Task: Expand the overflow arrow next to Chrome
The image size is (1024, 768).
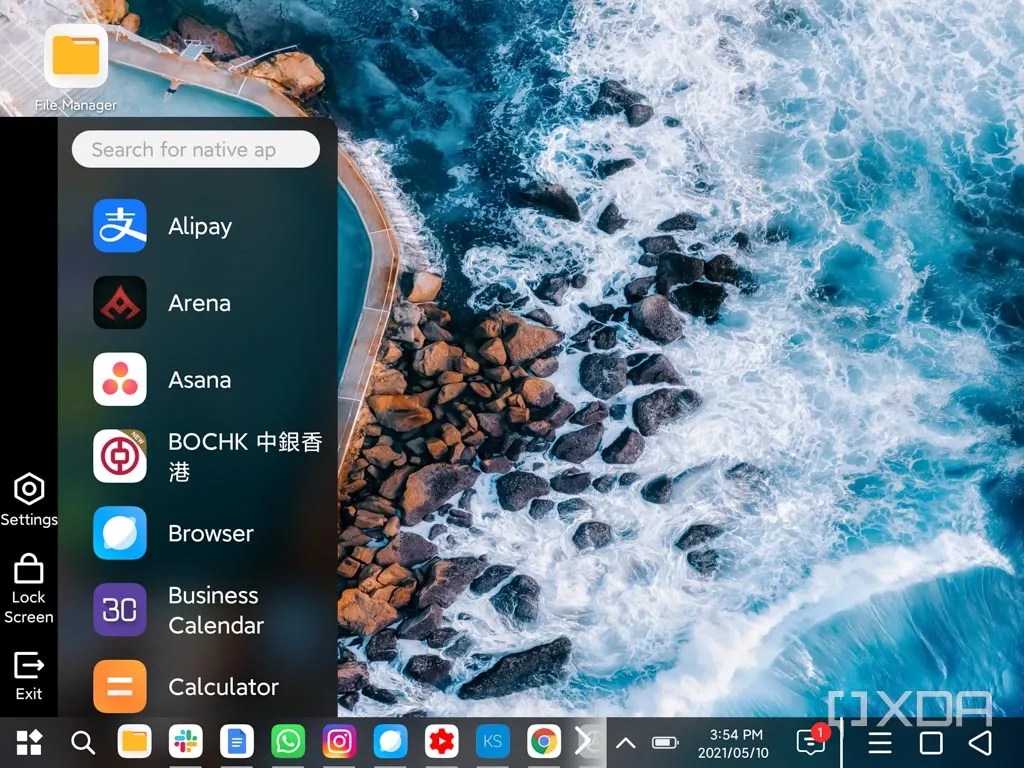Action: tap(585, 742)
